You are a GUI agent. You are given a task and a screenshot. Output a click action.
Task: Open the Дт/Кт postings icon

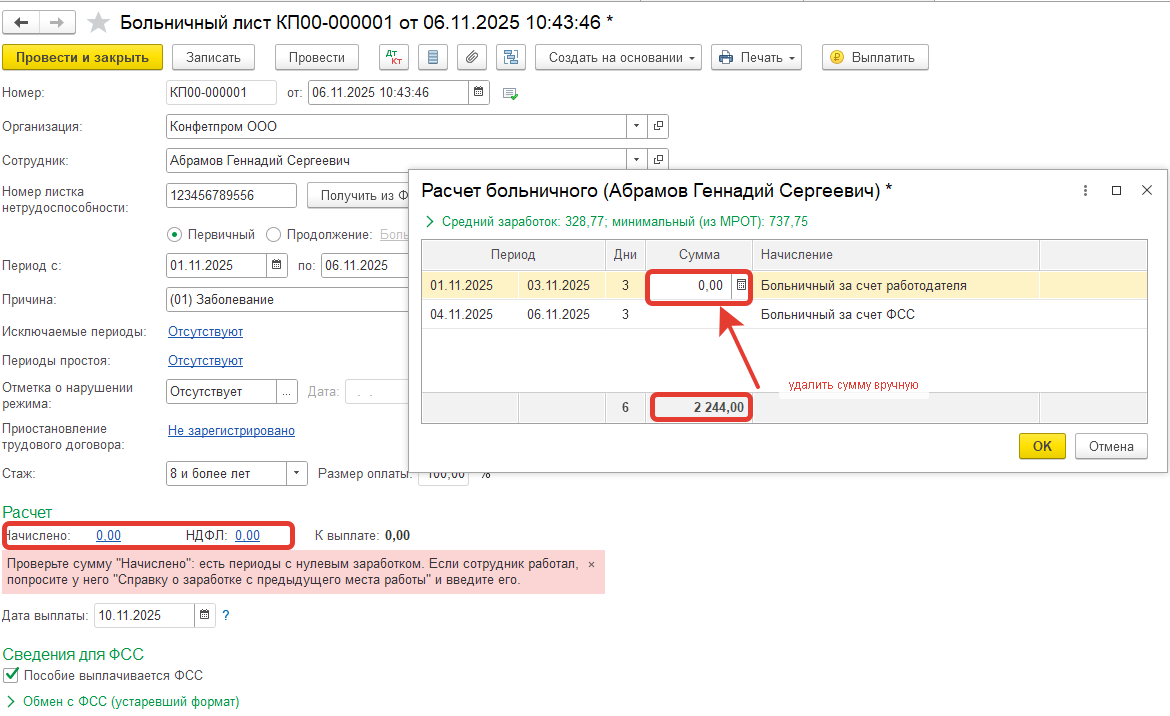tap(394, 57)
